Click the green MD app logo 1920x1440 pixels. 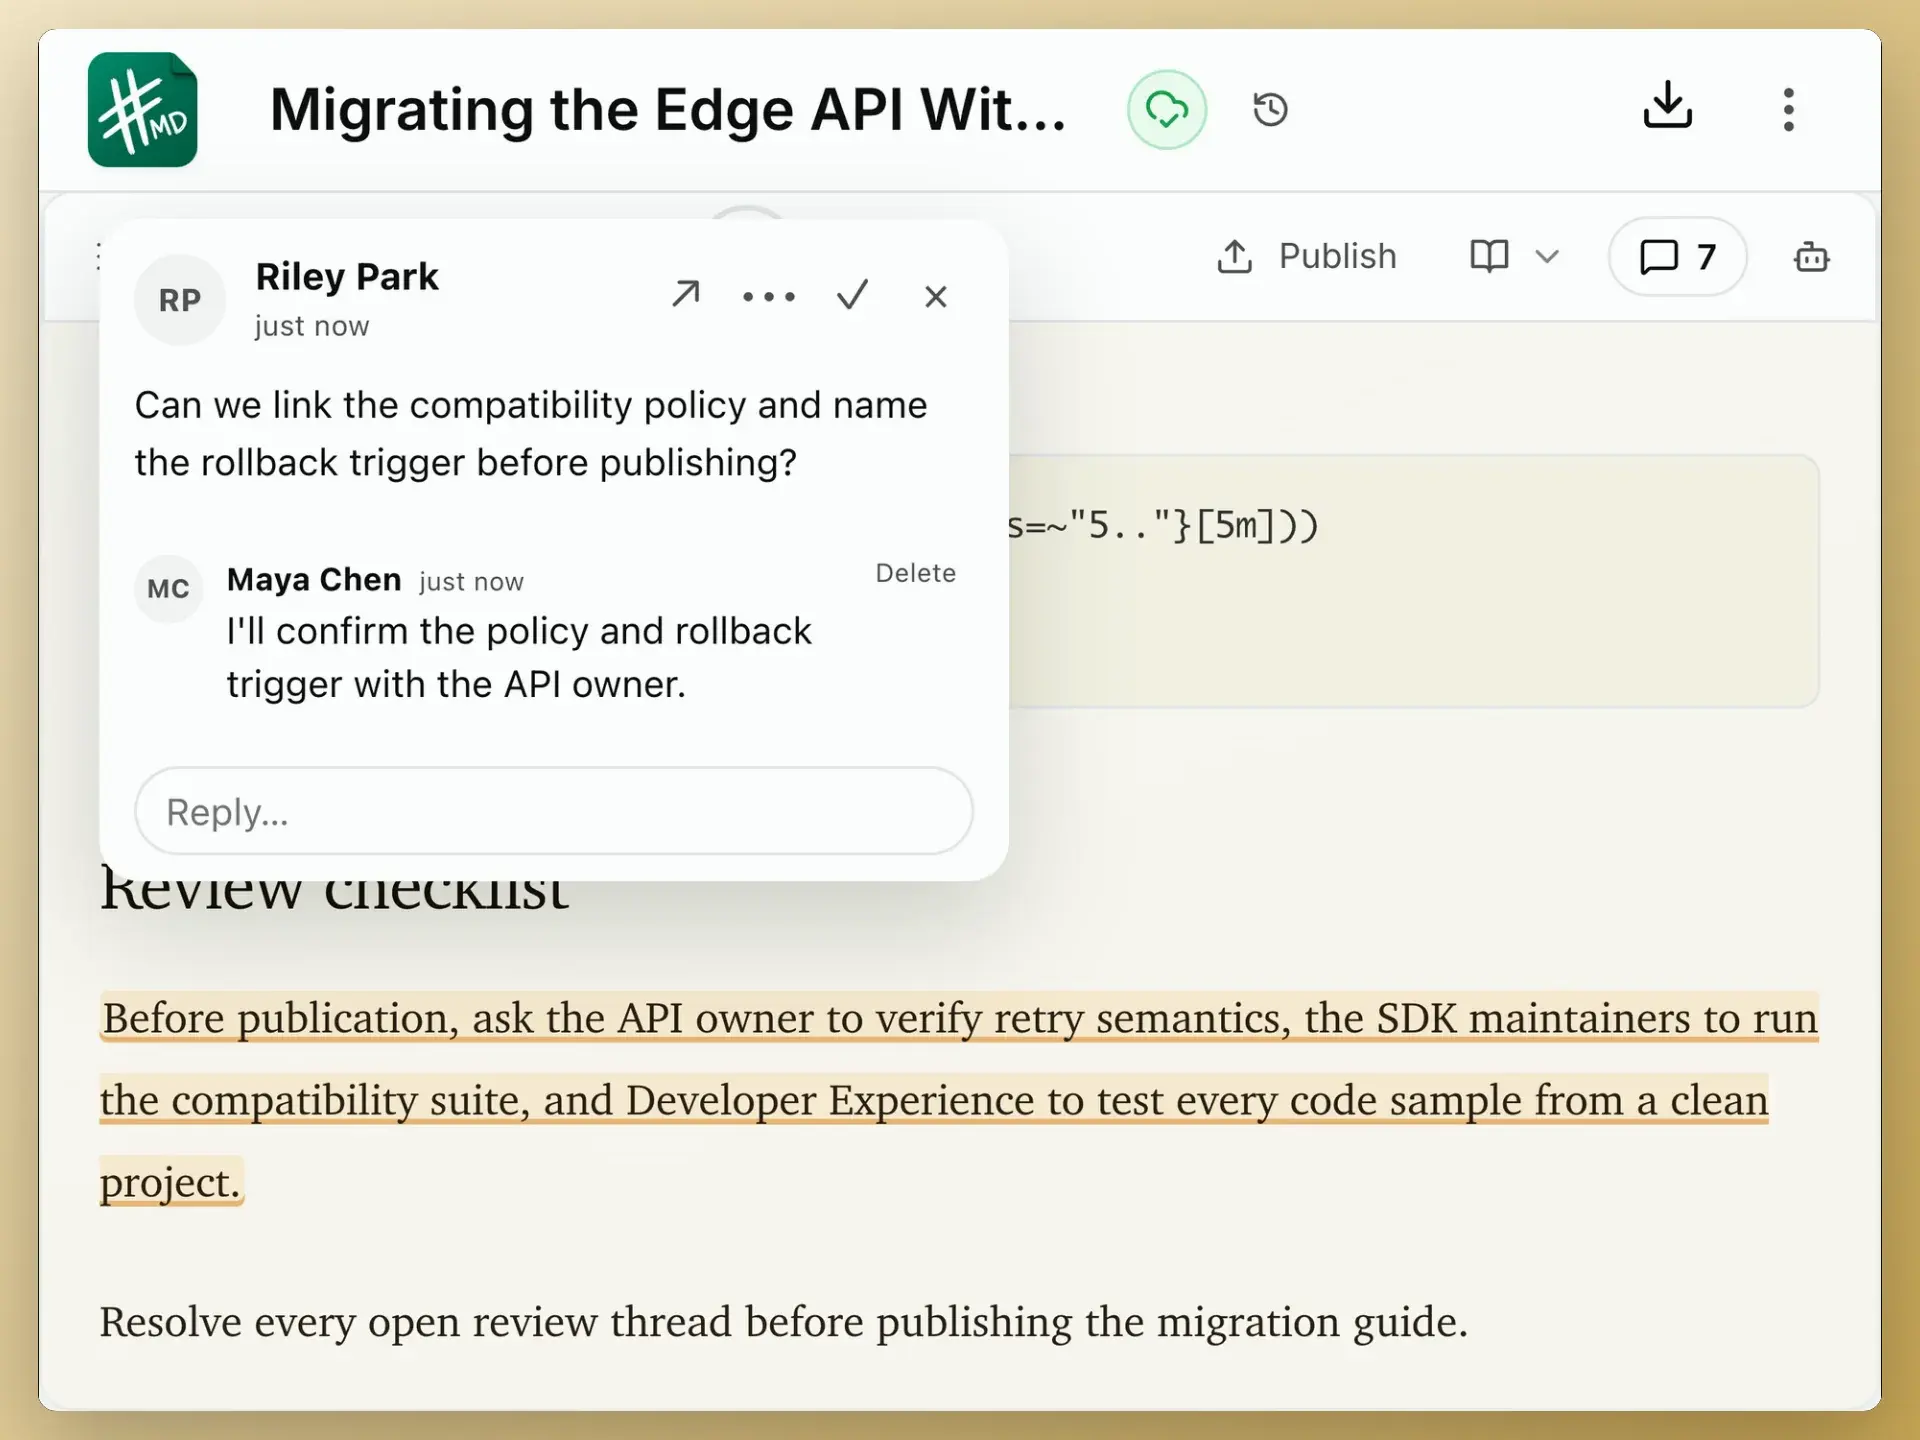[142, 109]
